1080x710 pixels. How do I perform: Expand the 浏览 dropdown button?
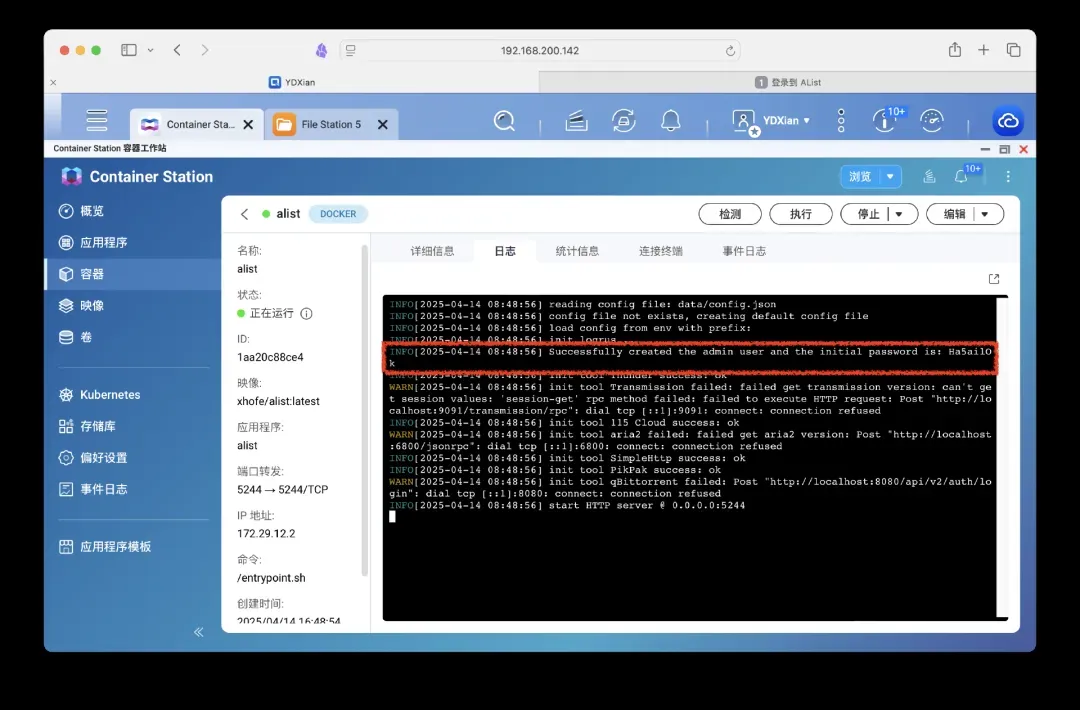coord(890,177)
